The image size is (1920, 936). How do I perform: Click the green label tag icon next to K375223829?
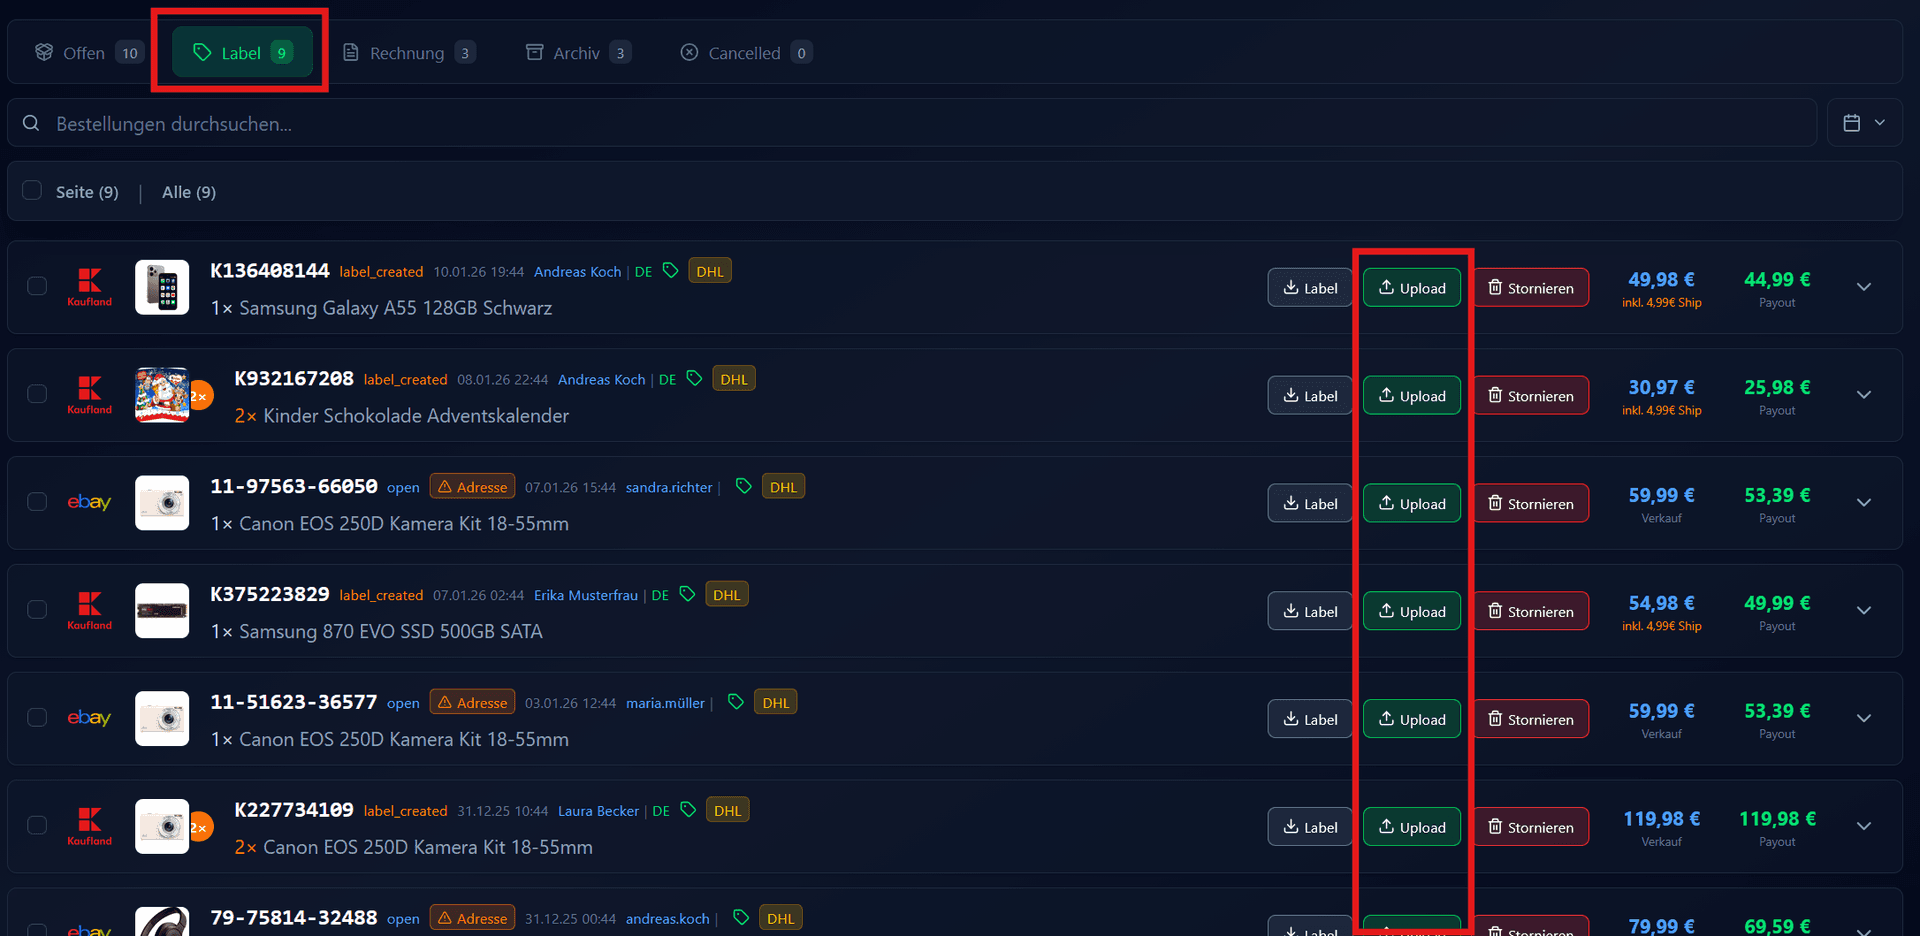pos(687,593)
